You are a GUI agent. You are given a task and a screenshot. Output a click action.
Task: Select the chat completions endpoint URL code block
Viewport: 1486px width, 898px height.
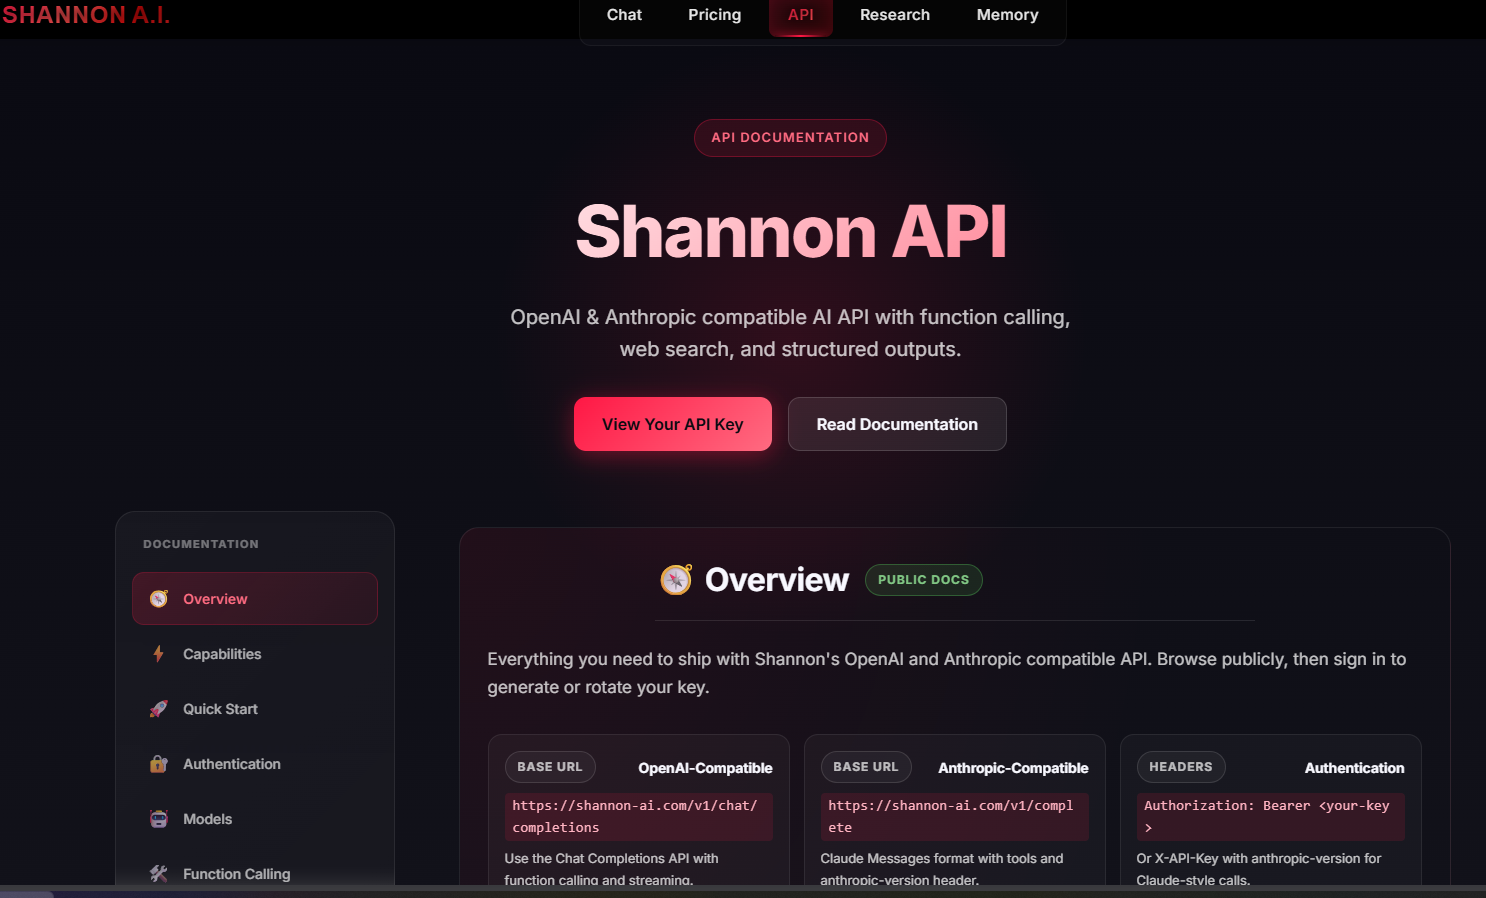(x=638, y=816)
